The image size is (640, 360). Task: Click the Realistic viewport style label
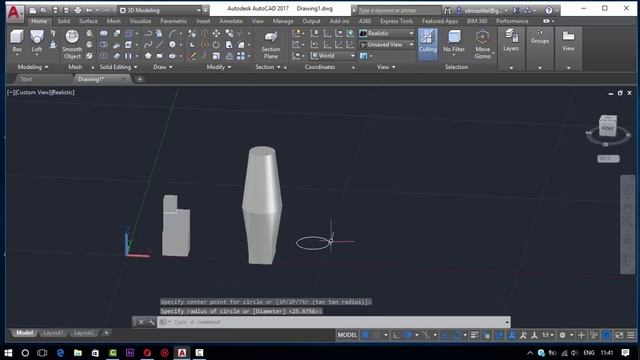pos(62,93)
